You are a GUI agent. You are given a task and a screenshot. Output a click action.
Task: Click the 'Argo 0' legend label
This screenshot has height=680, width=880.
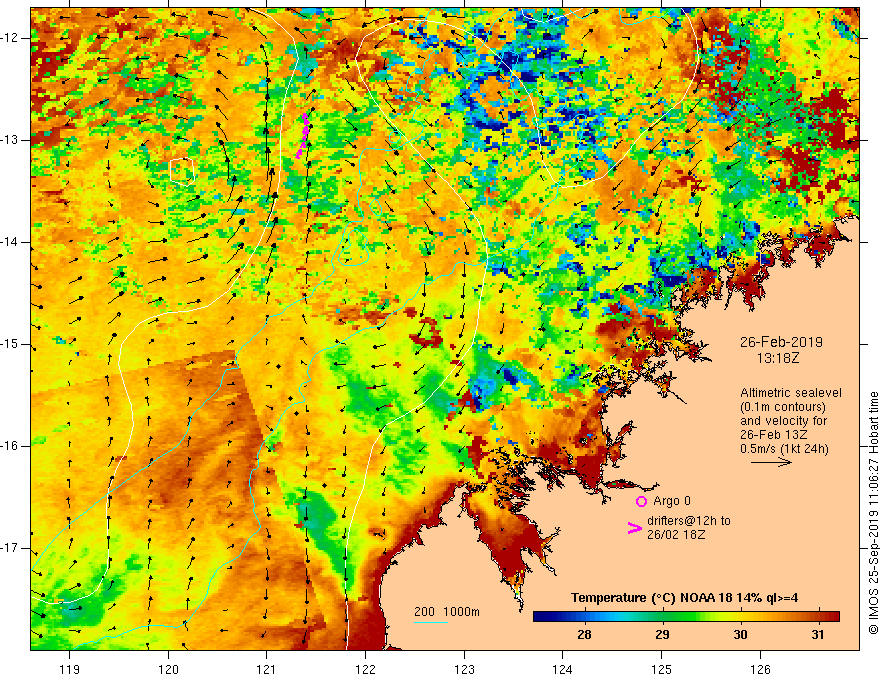click(672, 501)
